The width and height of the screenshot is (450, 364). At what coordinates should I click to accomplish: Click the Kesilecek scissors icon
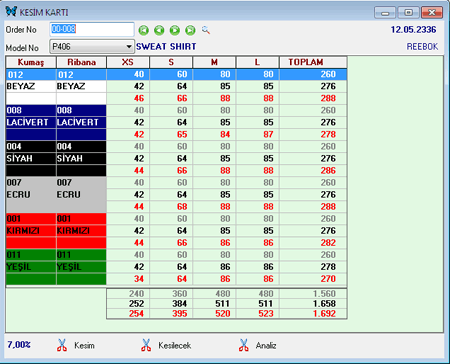[x=146, y=345]
